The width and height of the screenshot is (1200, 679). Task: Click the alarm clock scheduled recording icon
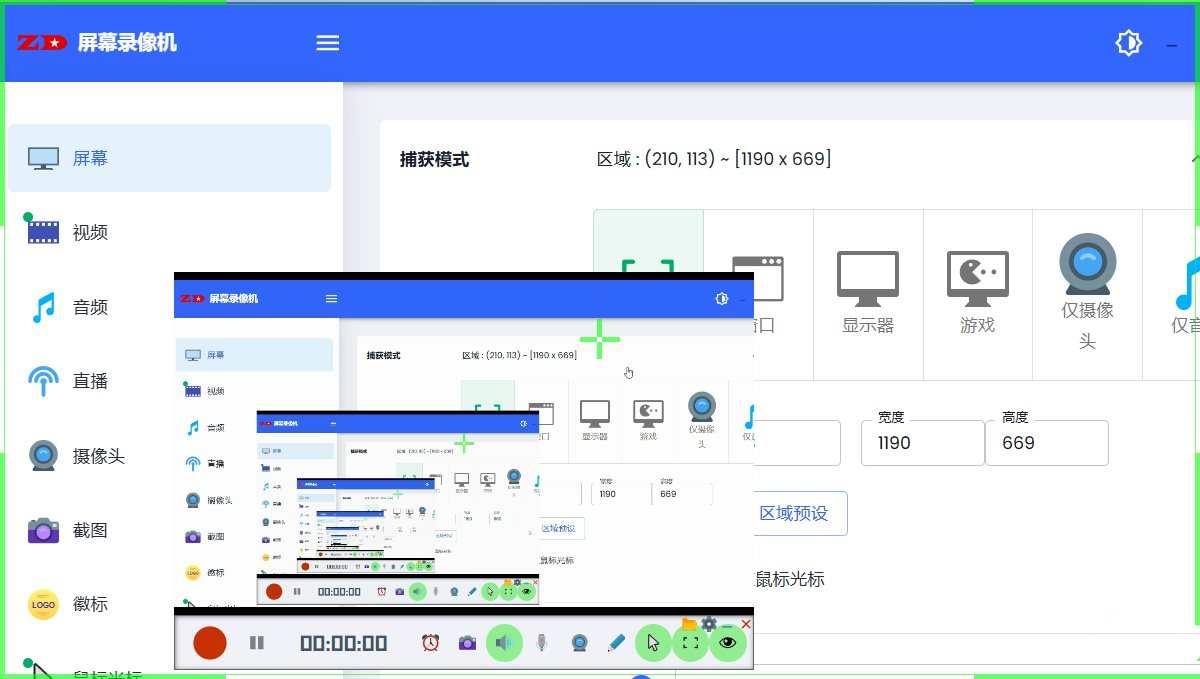(x=429, y=643)
